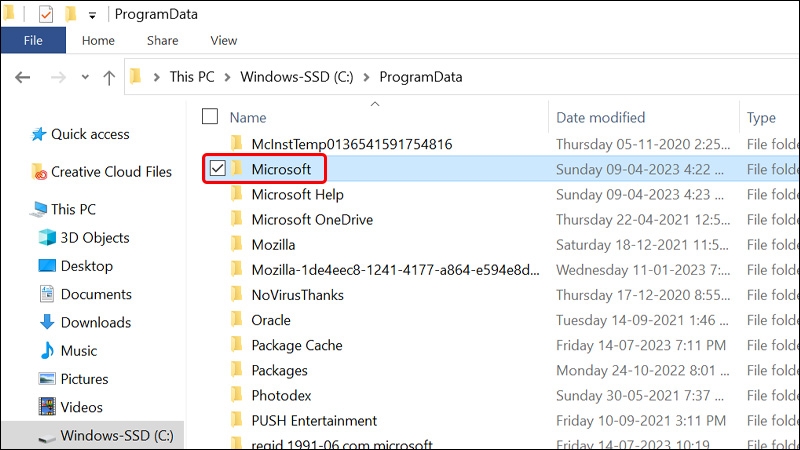The height and width of the screenshot is (450, 800).
Task: Select the Mozilla-1de4eec8-1241-4177 folder
Action: [395, 270]
